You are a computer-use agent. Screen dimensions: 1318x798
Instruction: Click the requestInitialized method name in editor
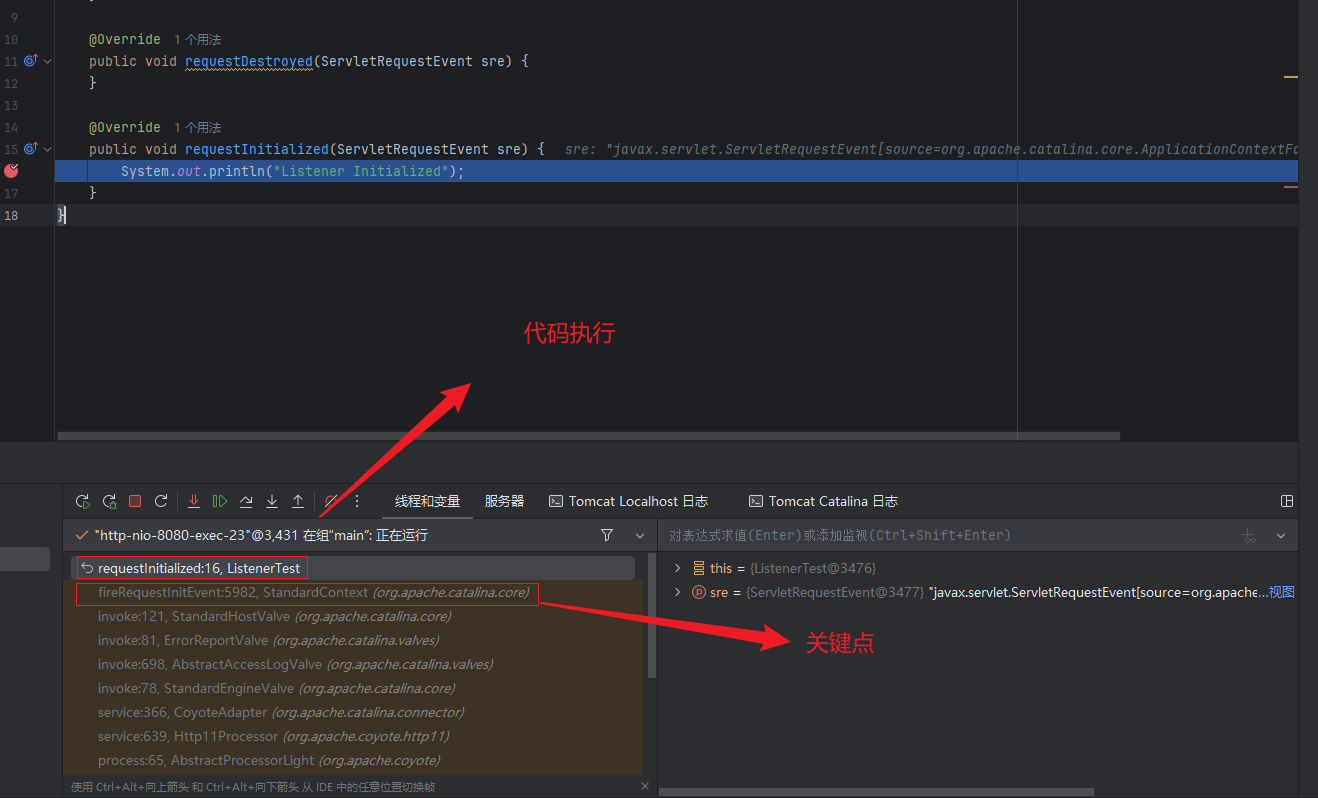[257, 149]
